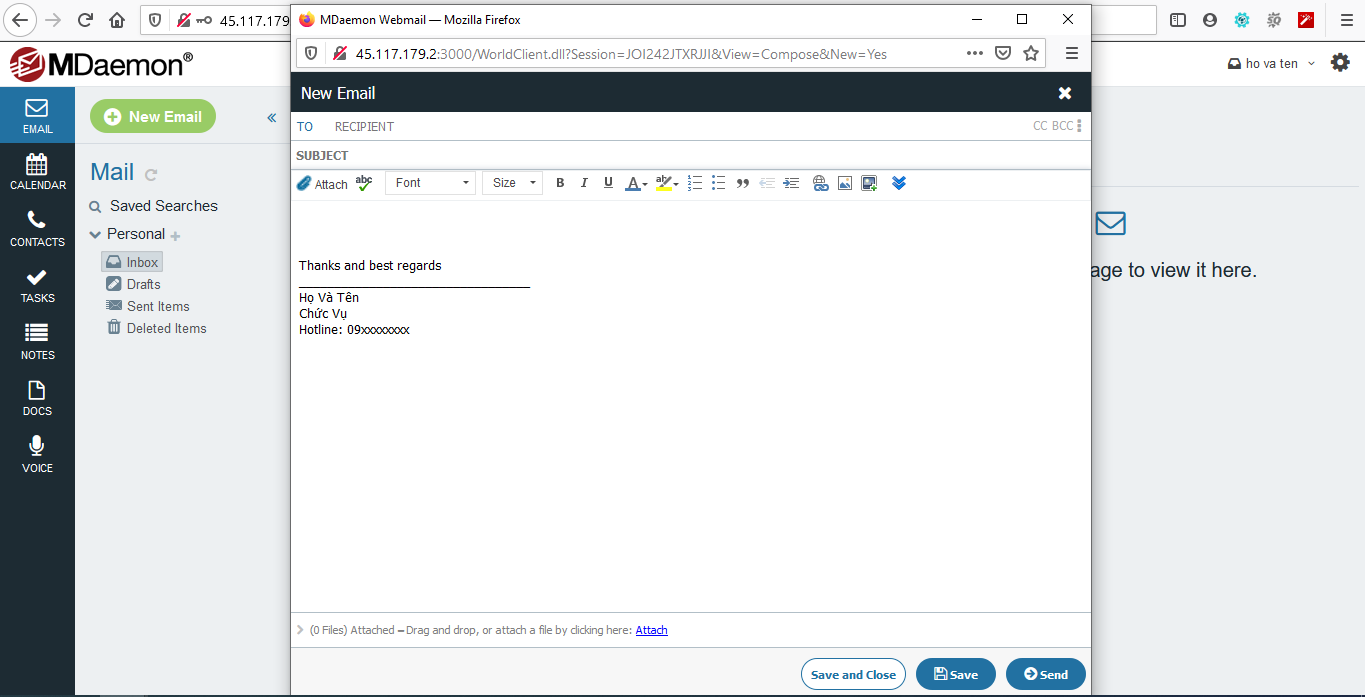
Task: Open the popup window hamburger menu
Action: point(1072,54)
